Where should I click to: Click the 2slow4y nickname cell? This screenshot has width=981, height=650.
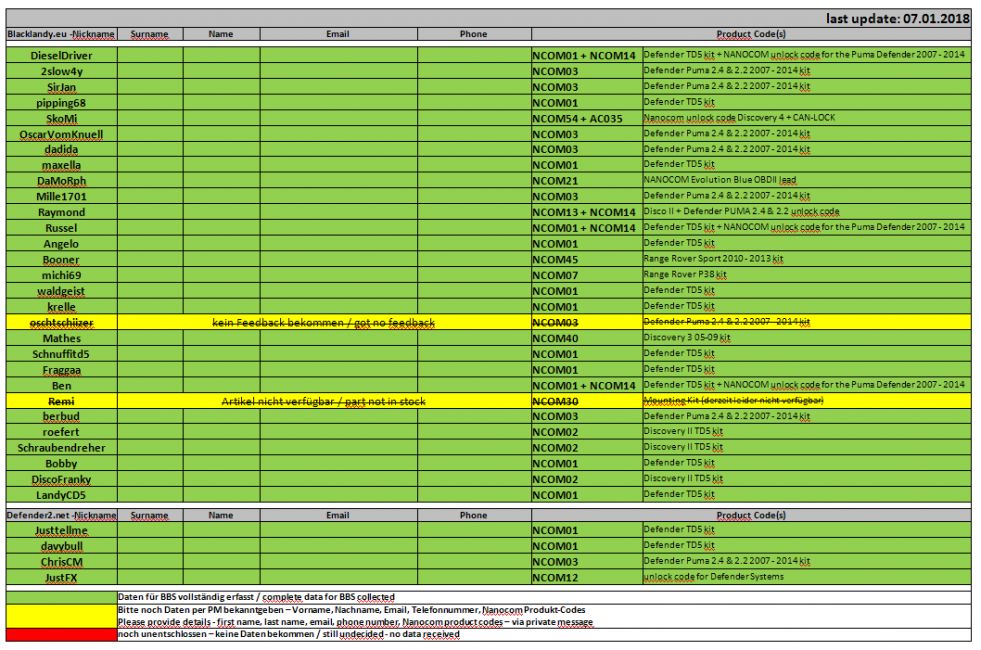click(61, 71)
